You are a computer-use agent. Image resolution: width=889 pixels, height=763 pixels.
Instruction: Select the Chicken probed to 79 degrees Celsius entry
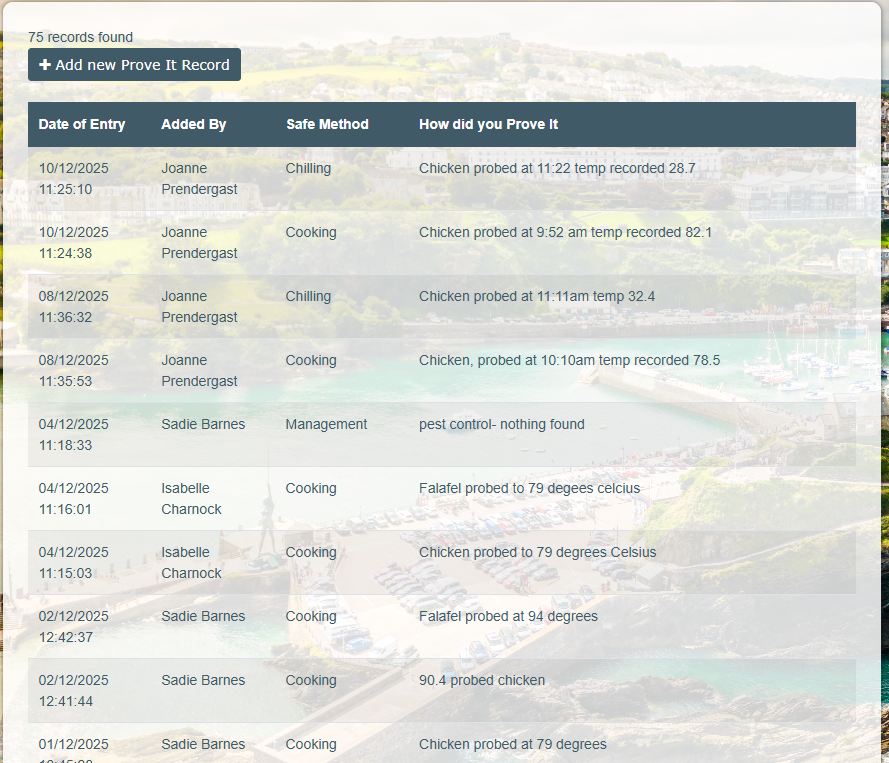click(537, 553)
